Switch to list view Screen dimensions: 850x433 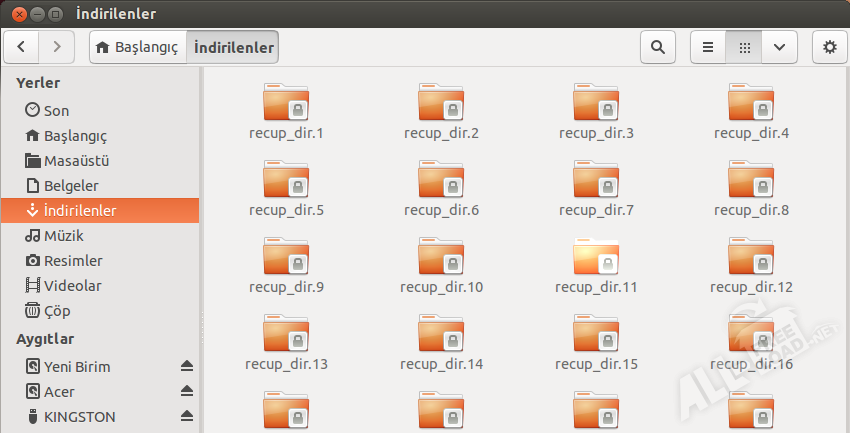point(708,47)
